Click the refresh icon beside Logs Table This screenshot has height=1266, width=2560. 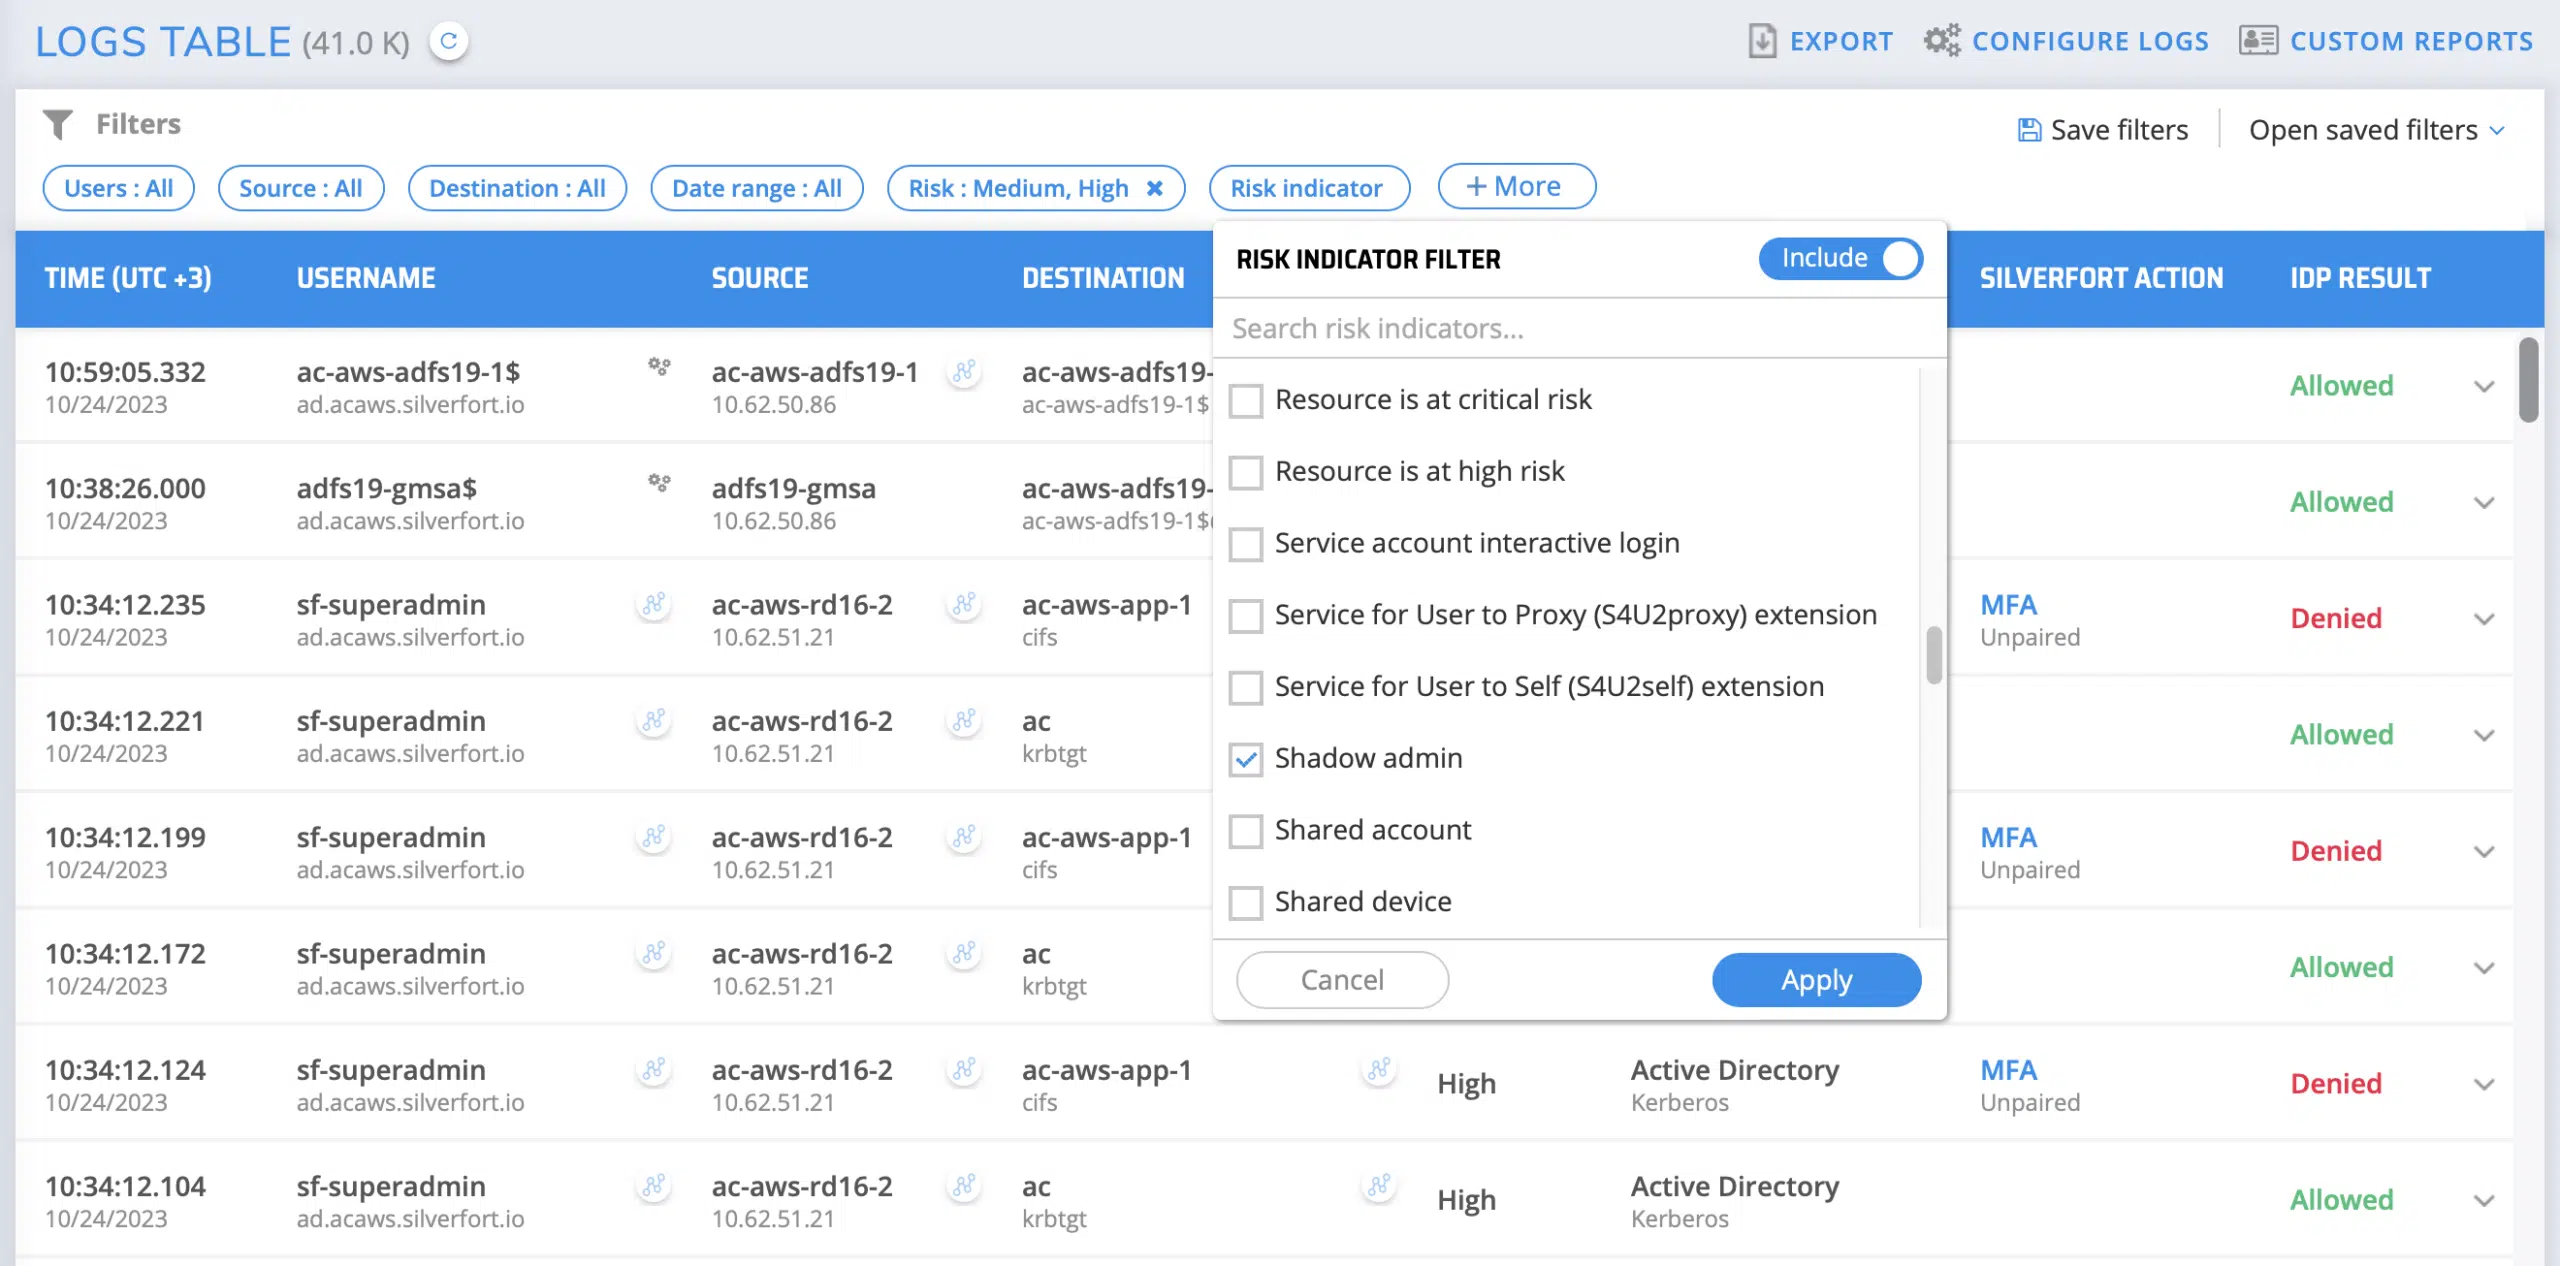[x=449, y=41]
